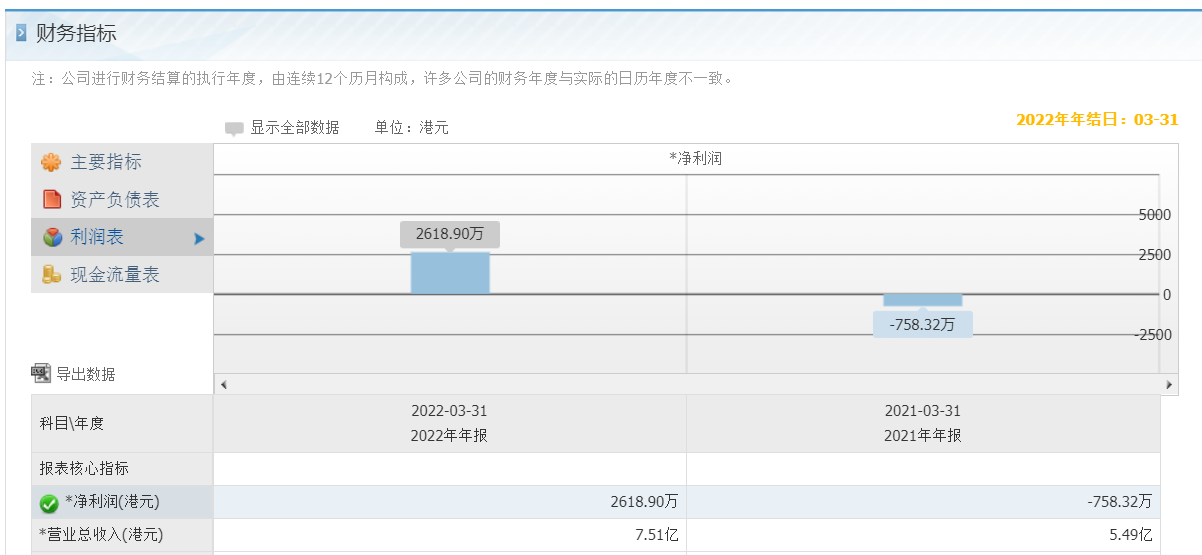
Task: Click the blue 2618.90万 chart bar
Action: [450, 273]
